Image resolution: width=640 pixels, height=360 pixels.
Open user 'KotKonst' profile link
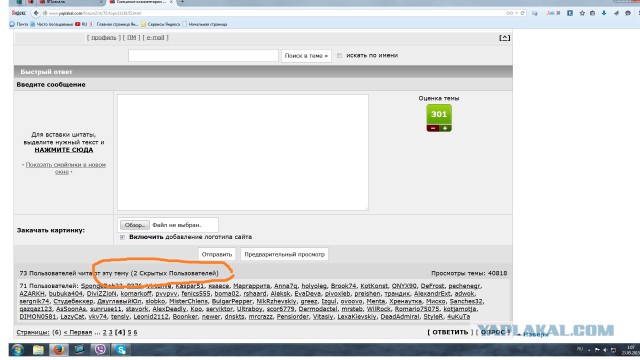point(374,286)
